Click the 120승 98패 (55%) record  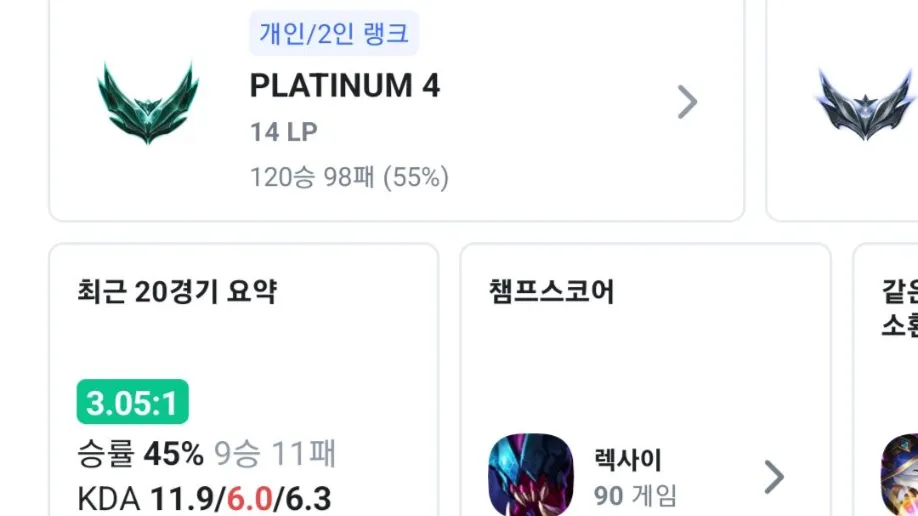[350, 177]
